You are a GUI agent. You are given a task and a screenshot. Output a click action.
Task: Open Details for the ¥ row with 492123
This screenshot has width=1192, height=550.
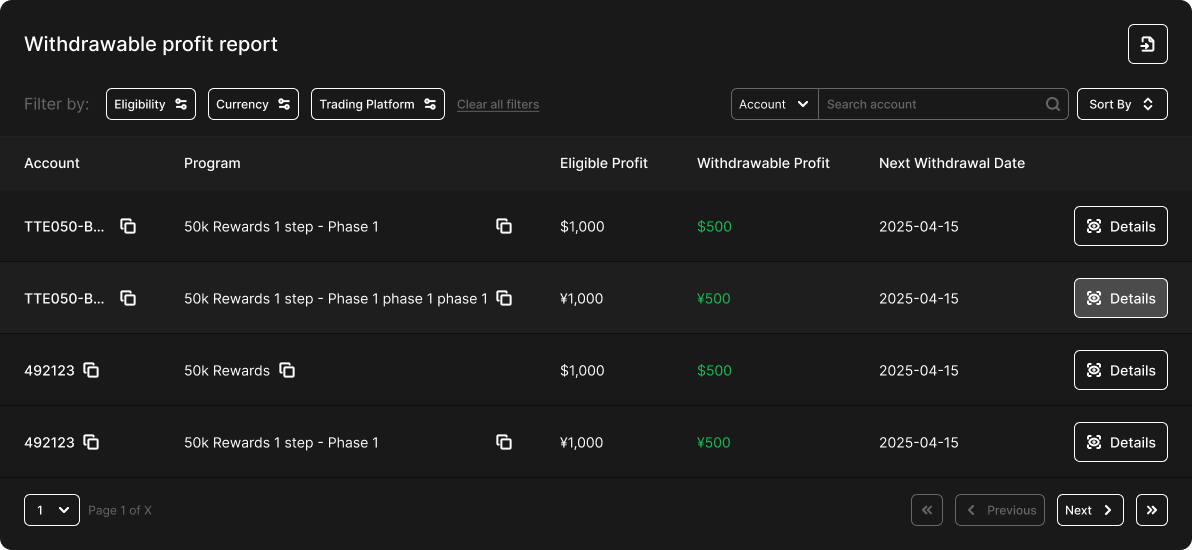click(1120, 442)
